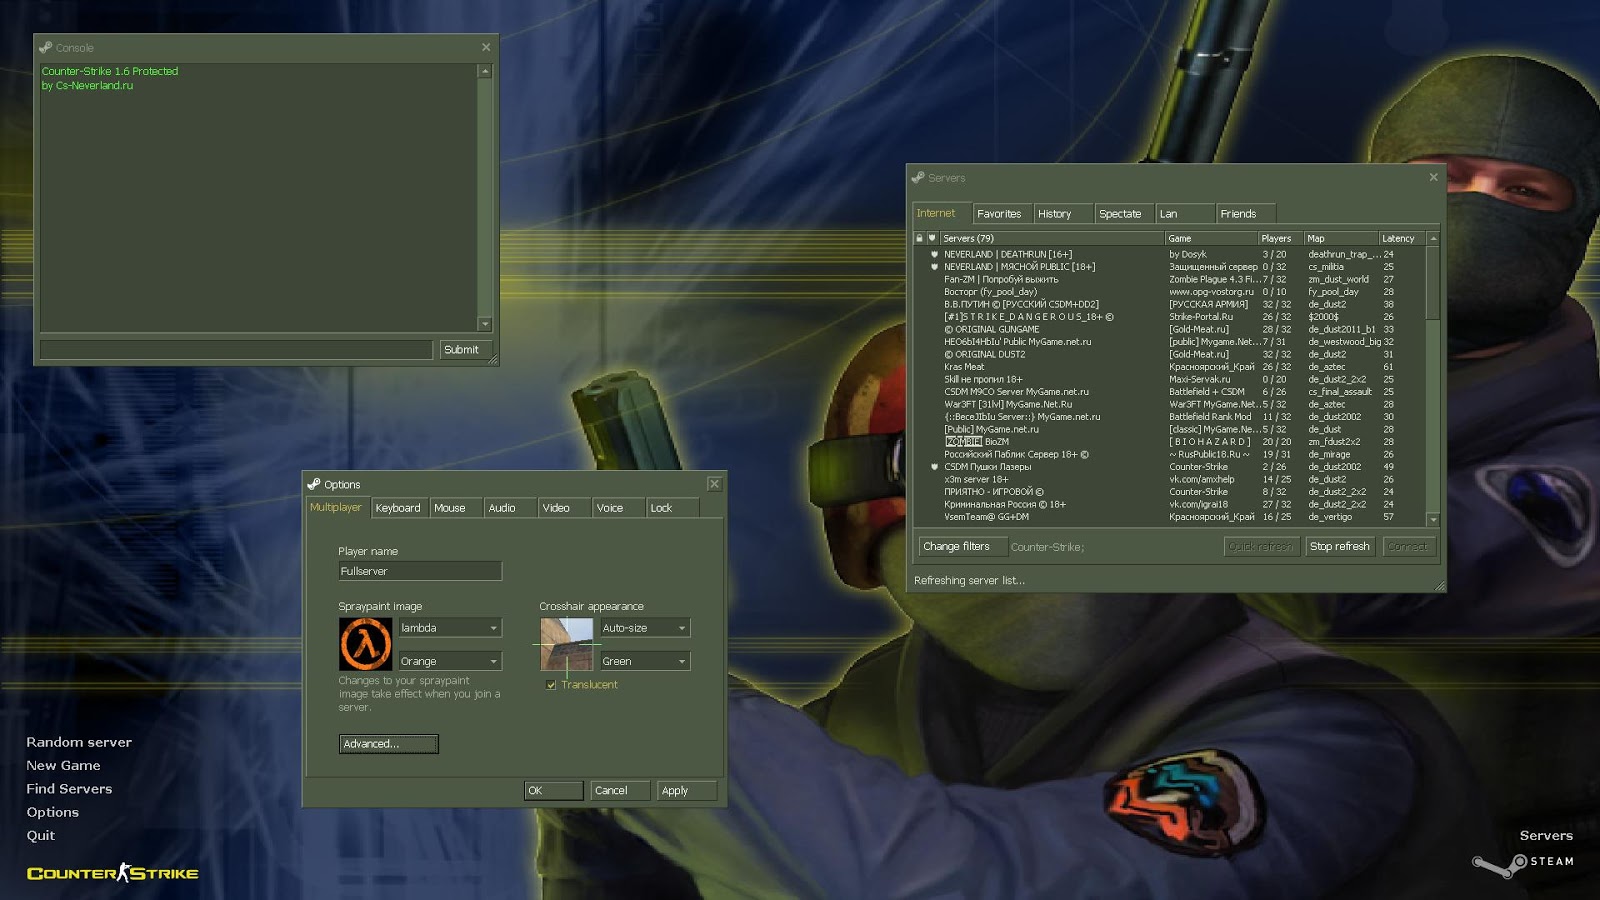Toggle the Translucent crosshair checkbox
1600x900 pixels.
pos(551,685)
